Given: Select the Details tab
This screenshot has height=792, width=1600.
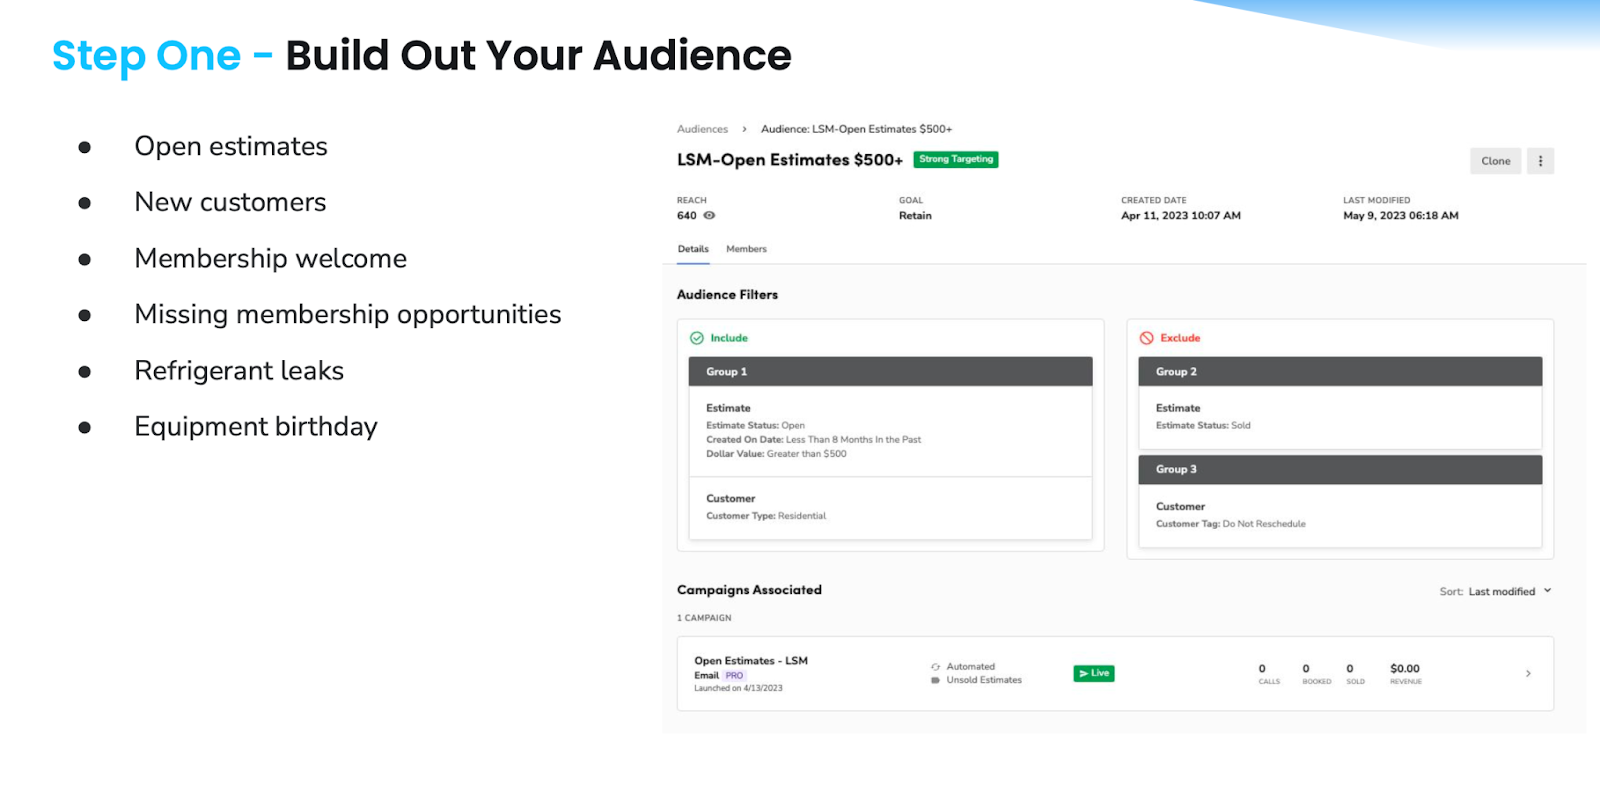Looking at the screenshot, I should 693,249.
